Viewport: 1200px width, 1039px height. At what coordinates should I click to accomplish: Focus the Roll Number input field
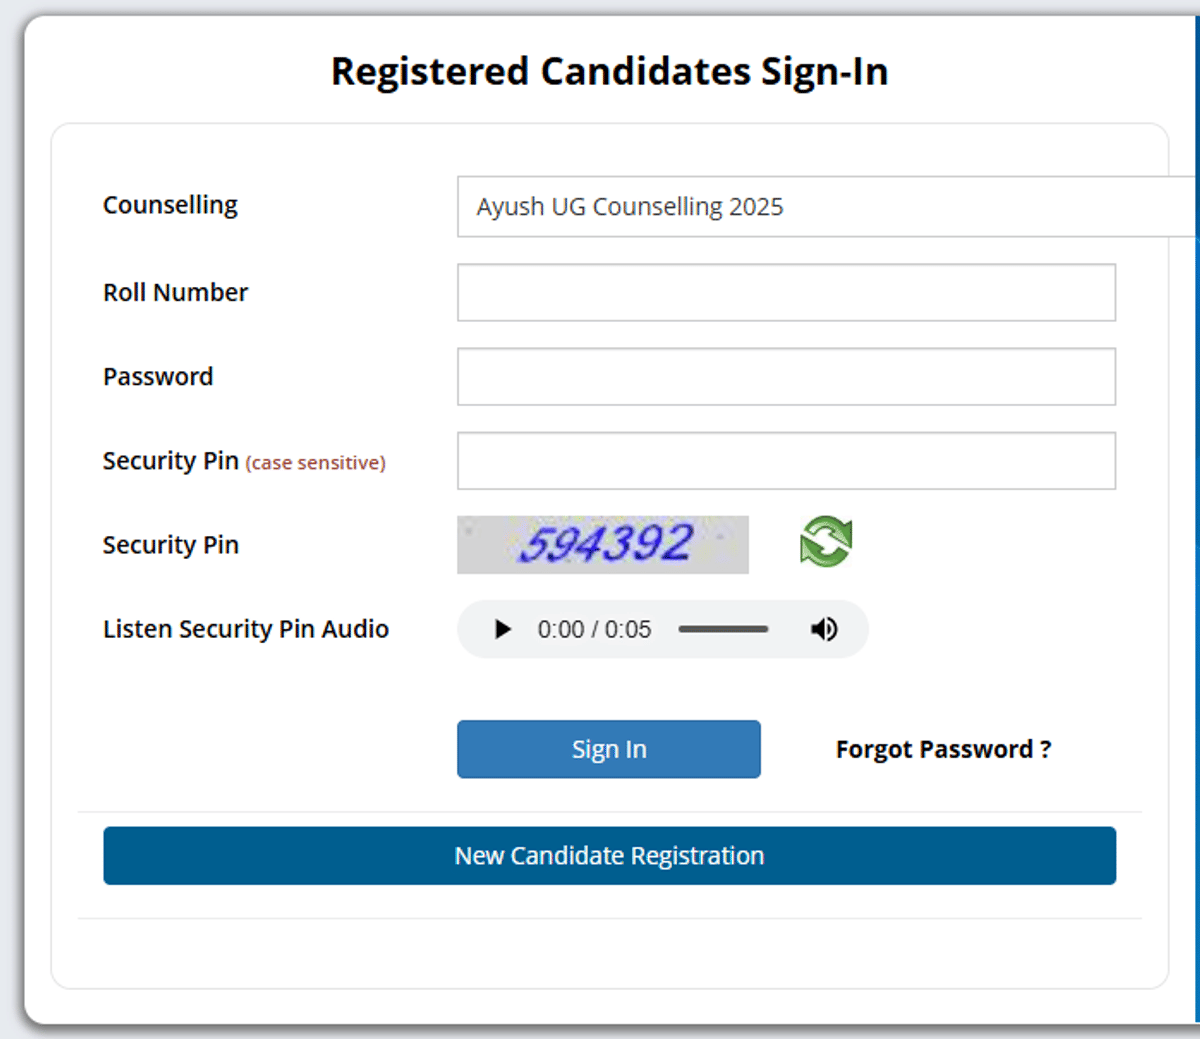point(786,292)
